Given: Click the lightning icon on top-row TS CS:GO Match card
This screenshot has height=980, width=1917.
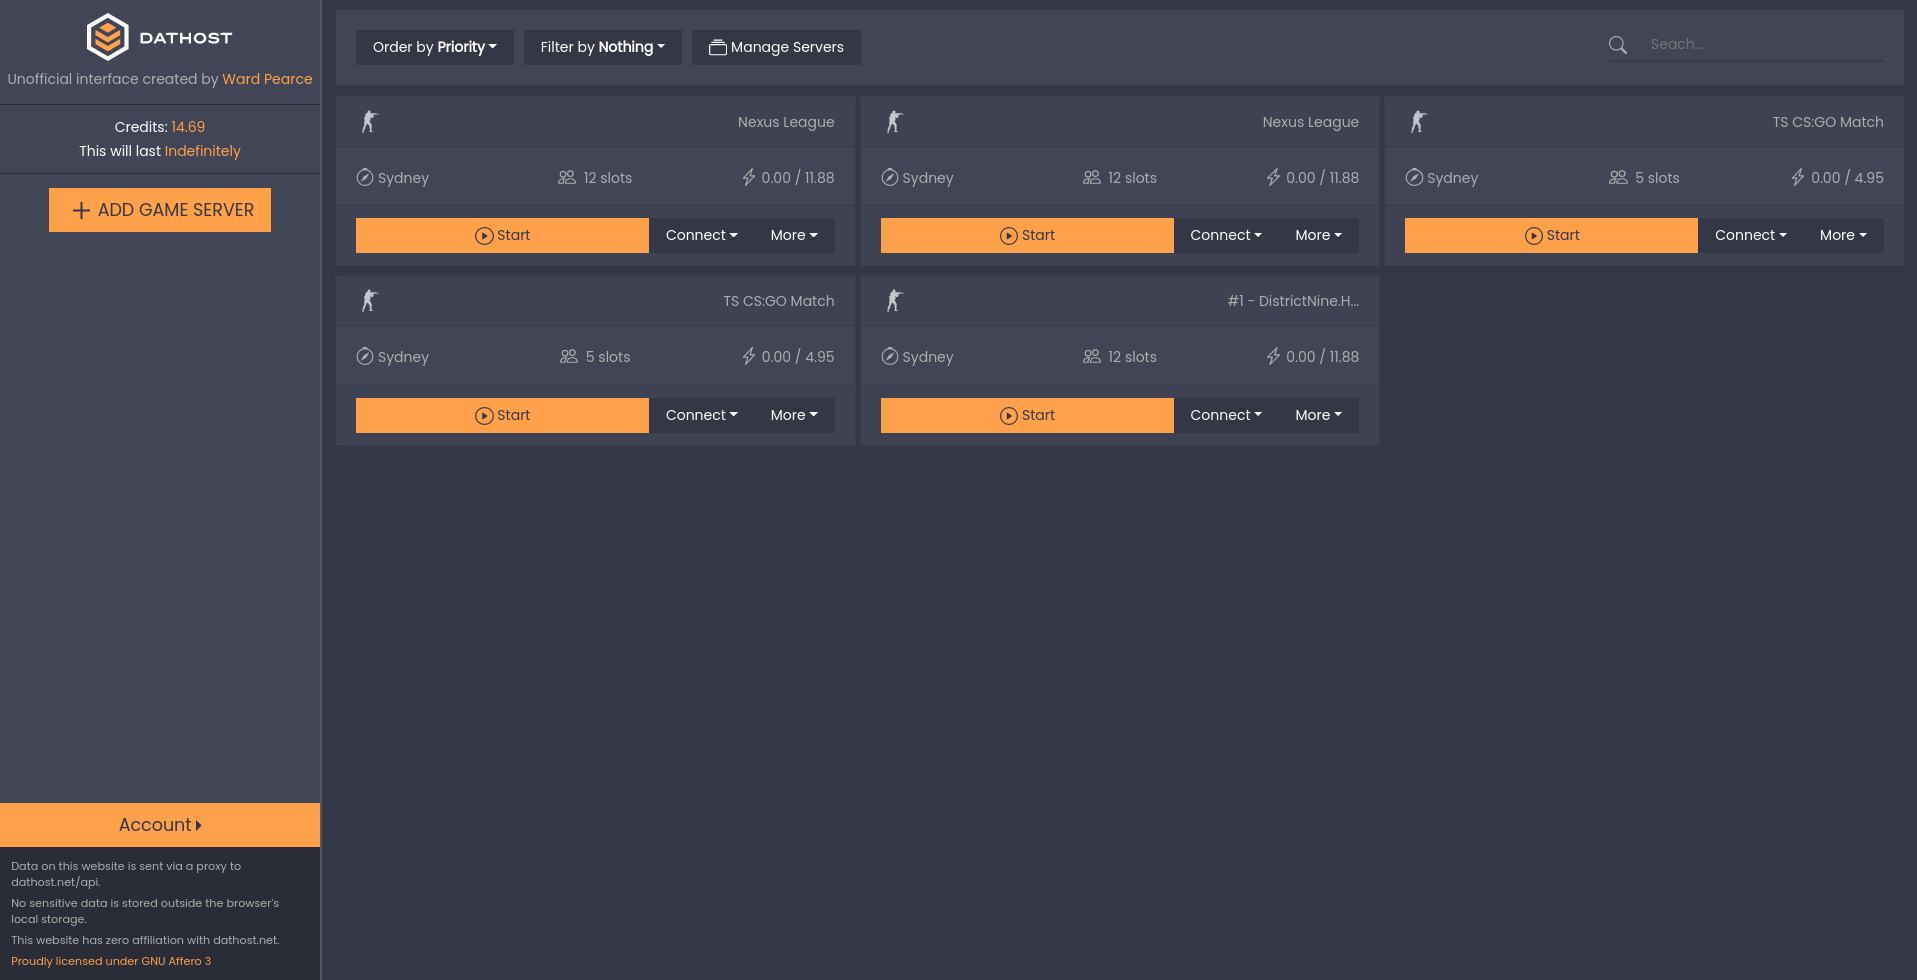Looking at the screenshot, I should (x=1798, y=178).
